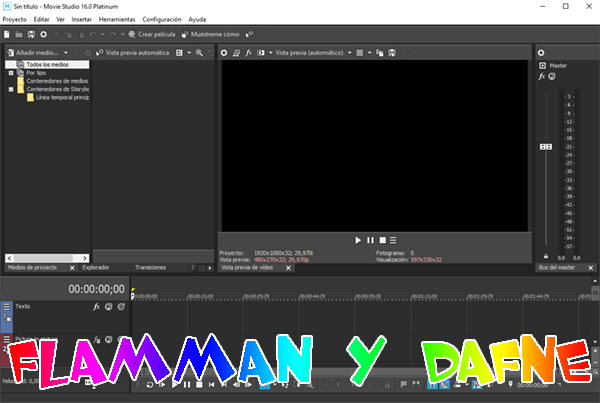Viewport: 600px width, 403px height.
Task: Toggle the external monitor preview icon
Action: pyautogui.click(x=236, y=53)
